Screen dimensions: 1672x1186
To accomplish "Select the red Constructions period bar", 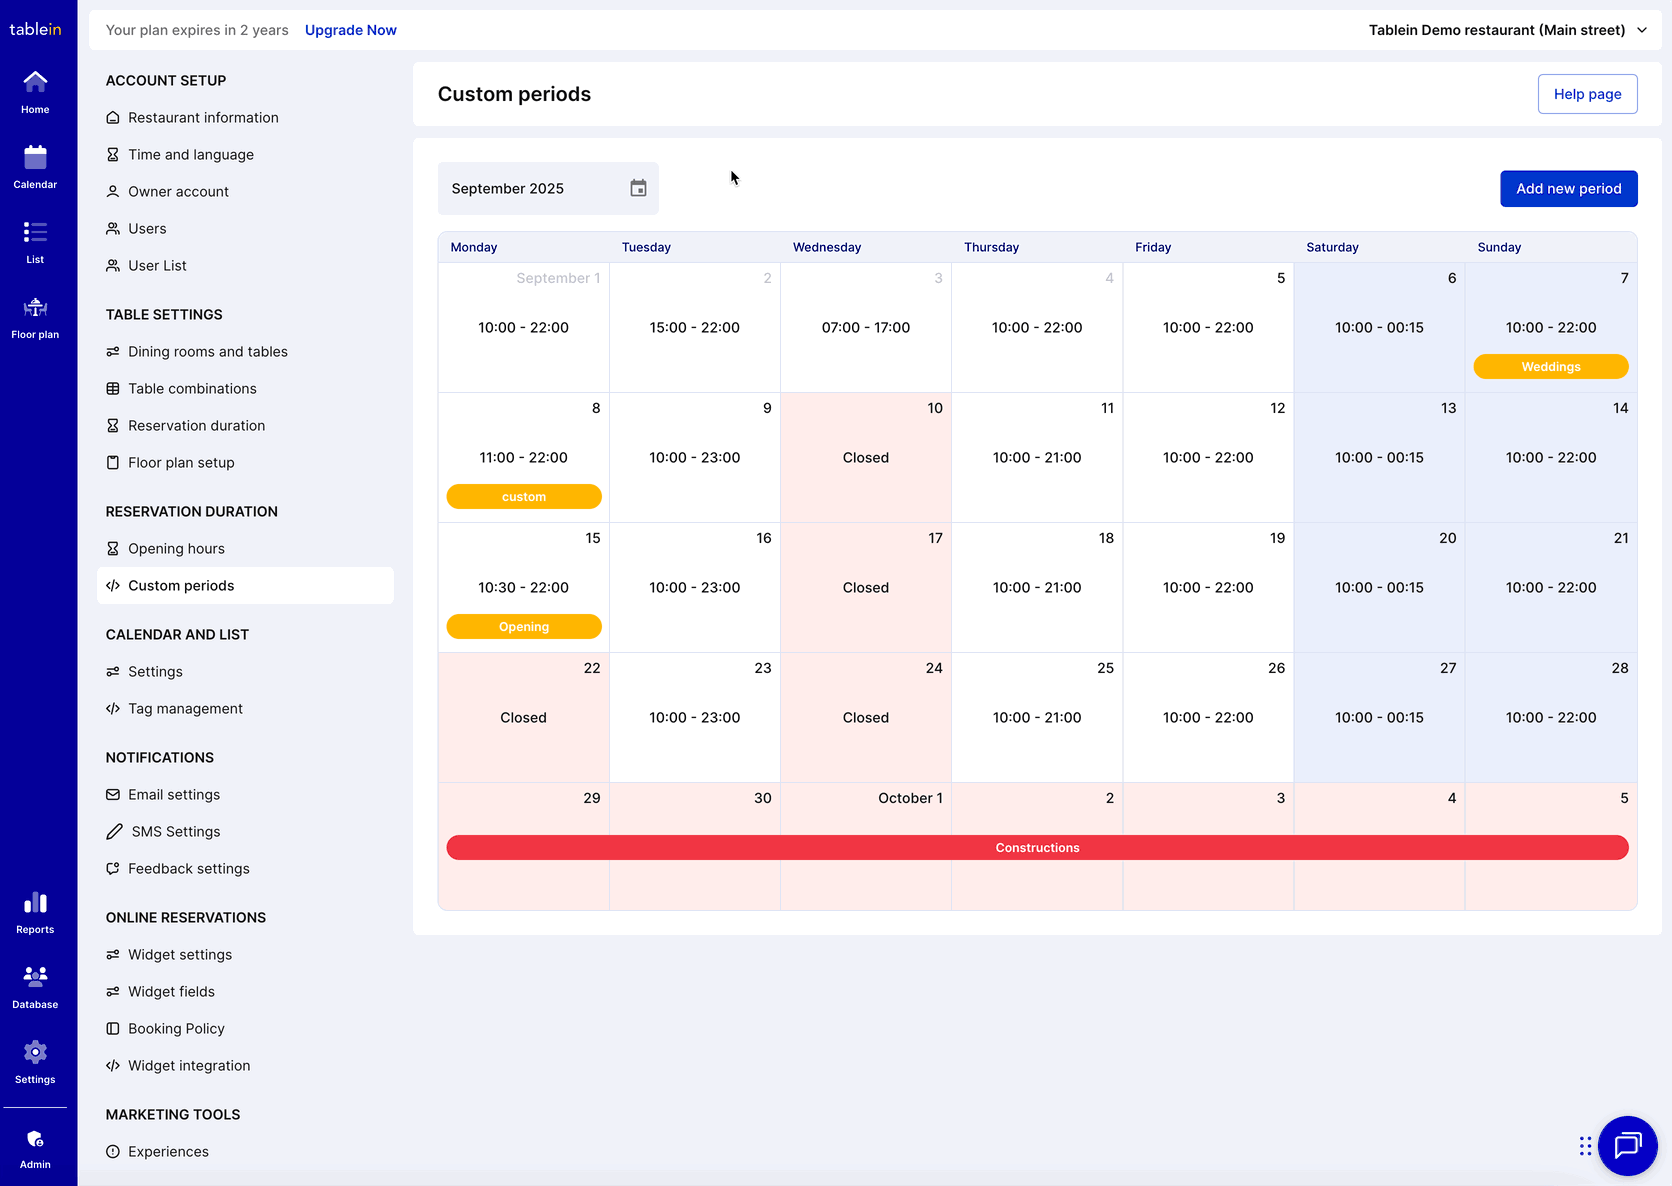I will point(1037,848).
